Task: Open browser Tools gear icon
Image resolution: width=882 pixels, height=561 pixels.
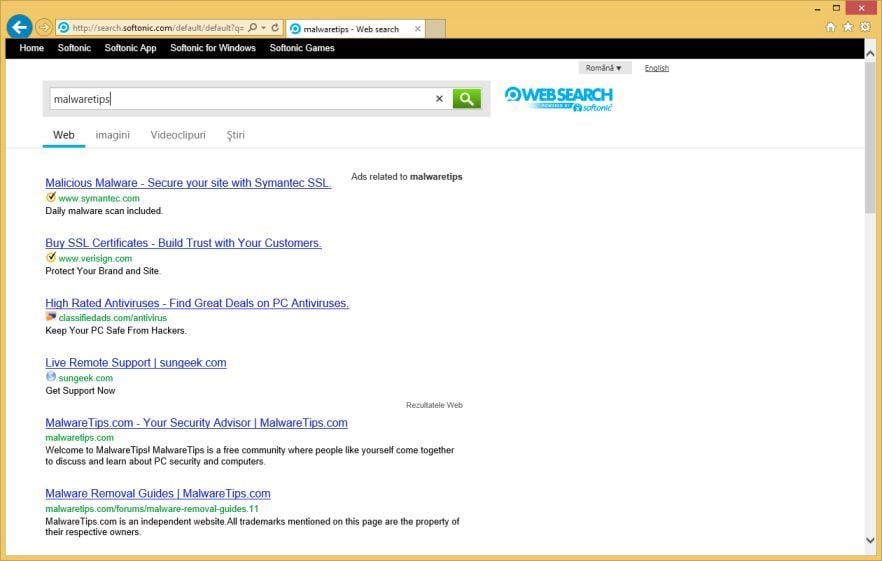Action: (x=865, y=27)
